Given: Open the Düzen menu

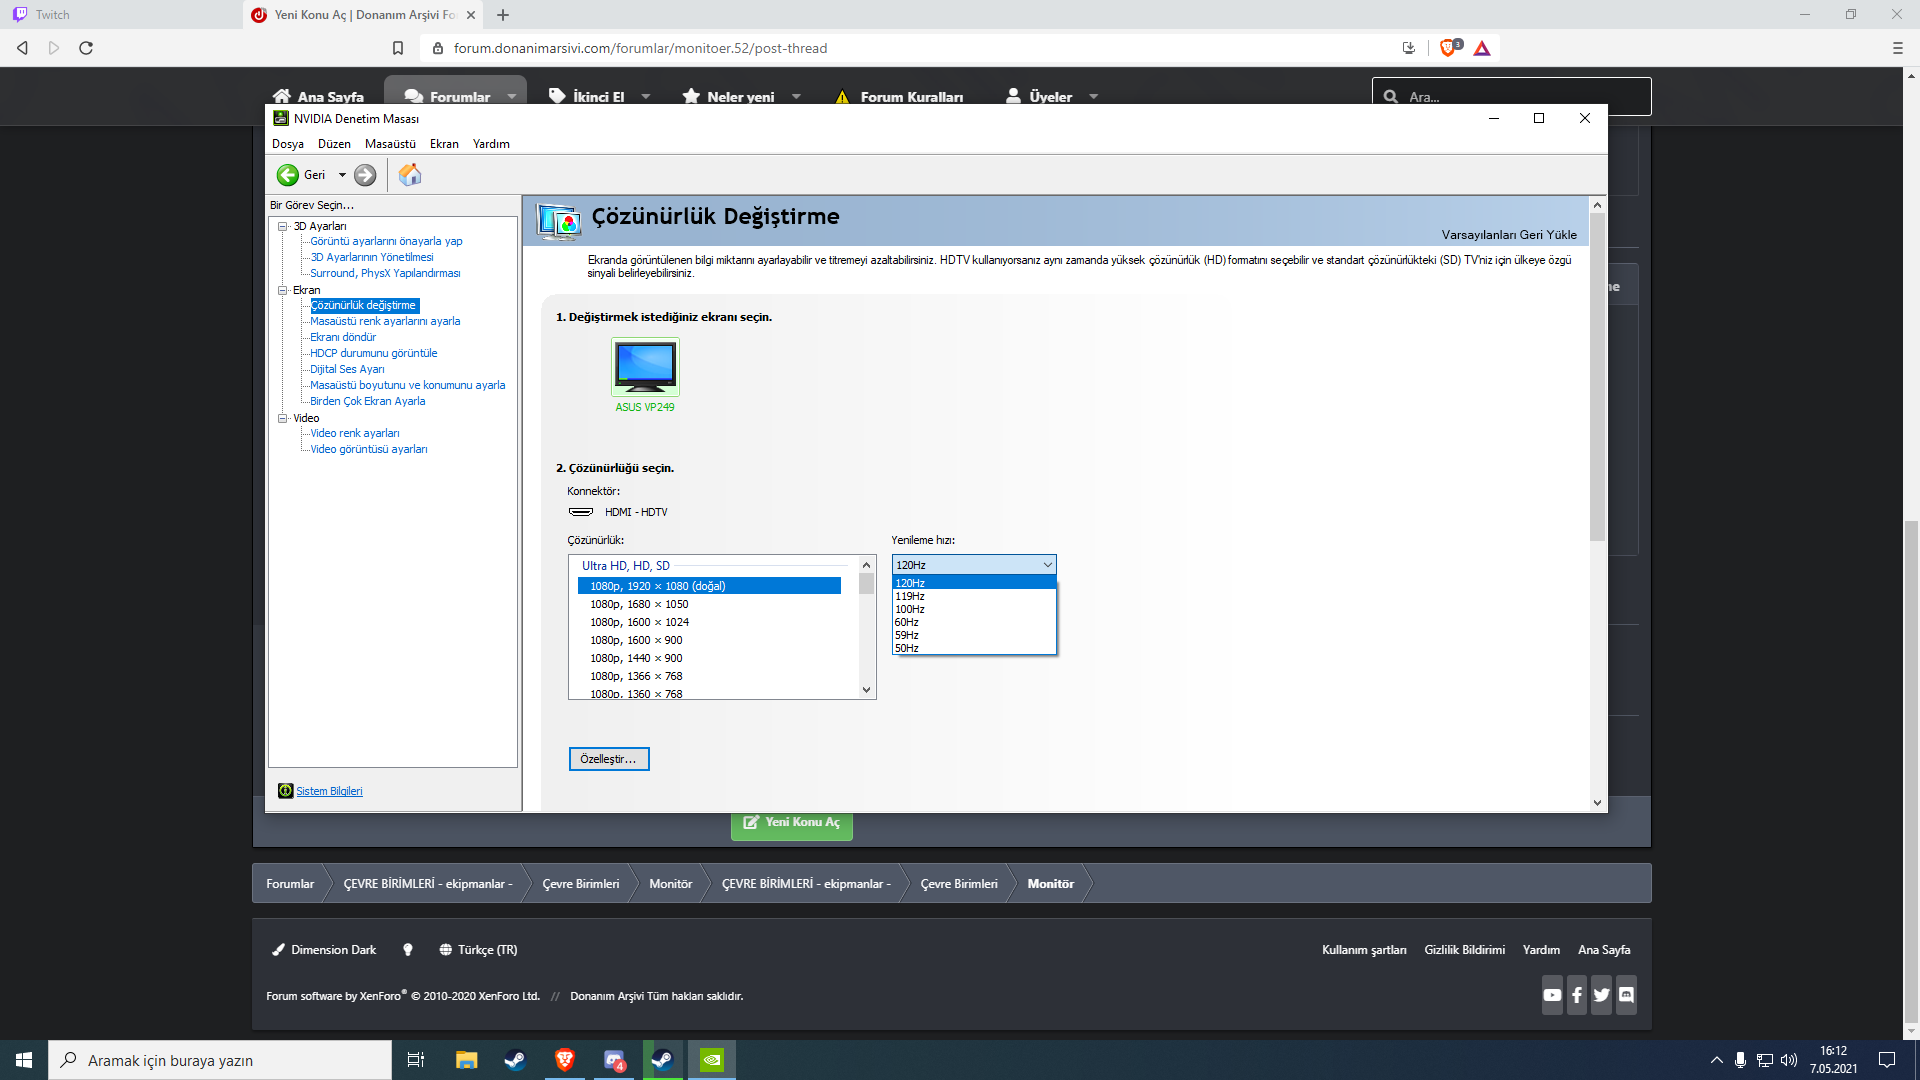Looking at the screenshot, I should (x=334, y=144).
